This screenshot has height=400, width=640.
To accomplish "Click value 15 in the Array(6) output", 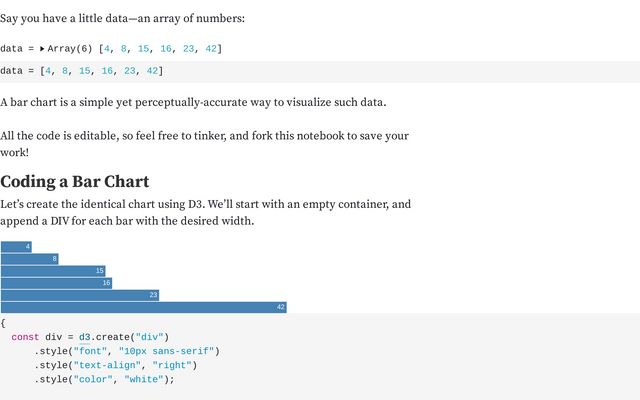I will (143, 49).
